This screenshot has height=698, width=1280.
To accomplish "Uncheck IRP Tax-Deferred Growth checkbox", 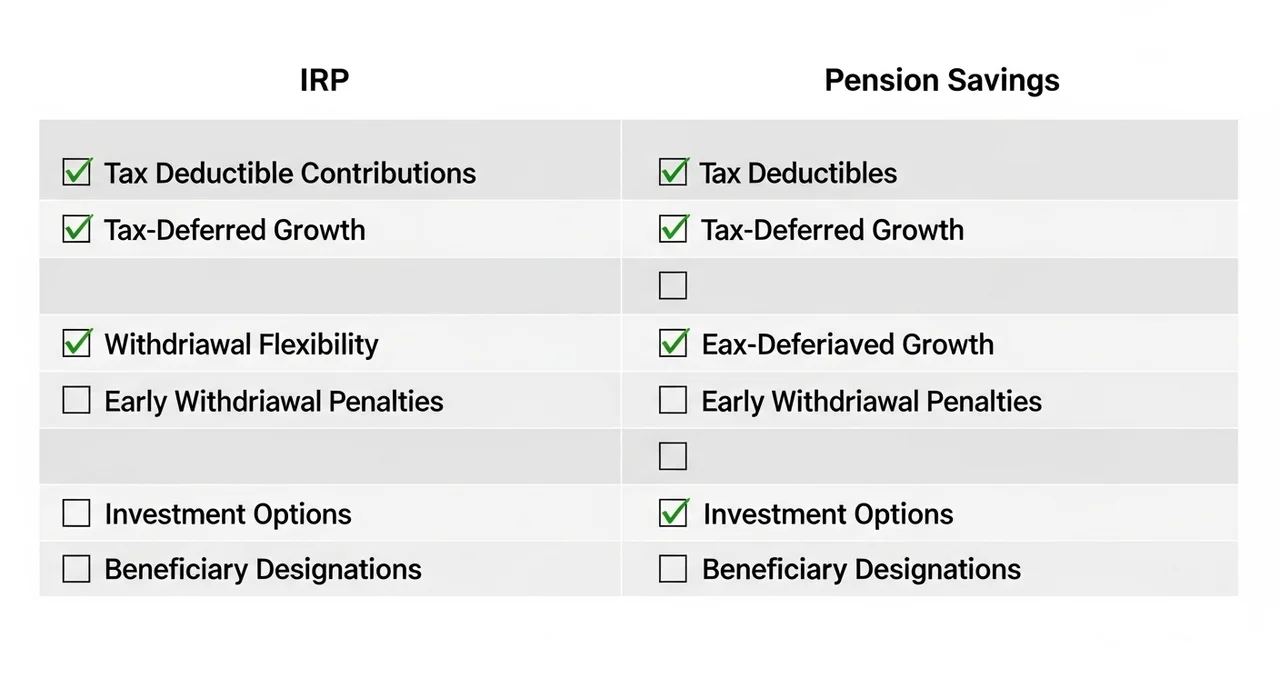I will tap(77, 229).
